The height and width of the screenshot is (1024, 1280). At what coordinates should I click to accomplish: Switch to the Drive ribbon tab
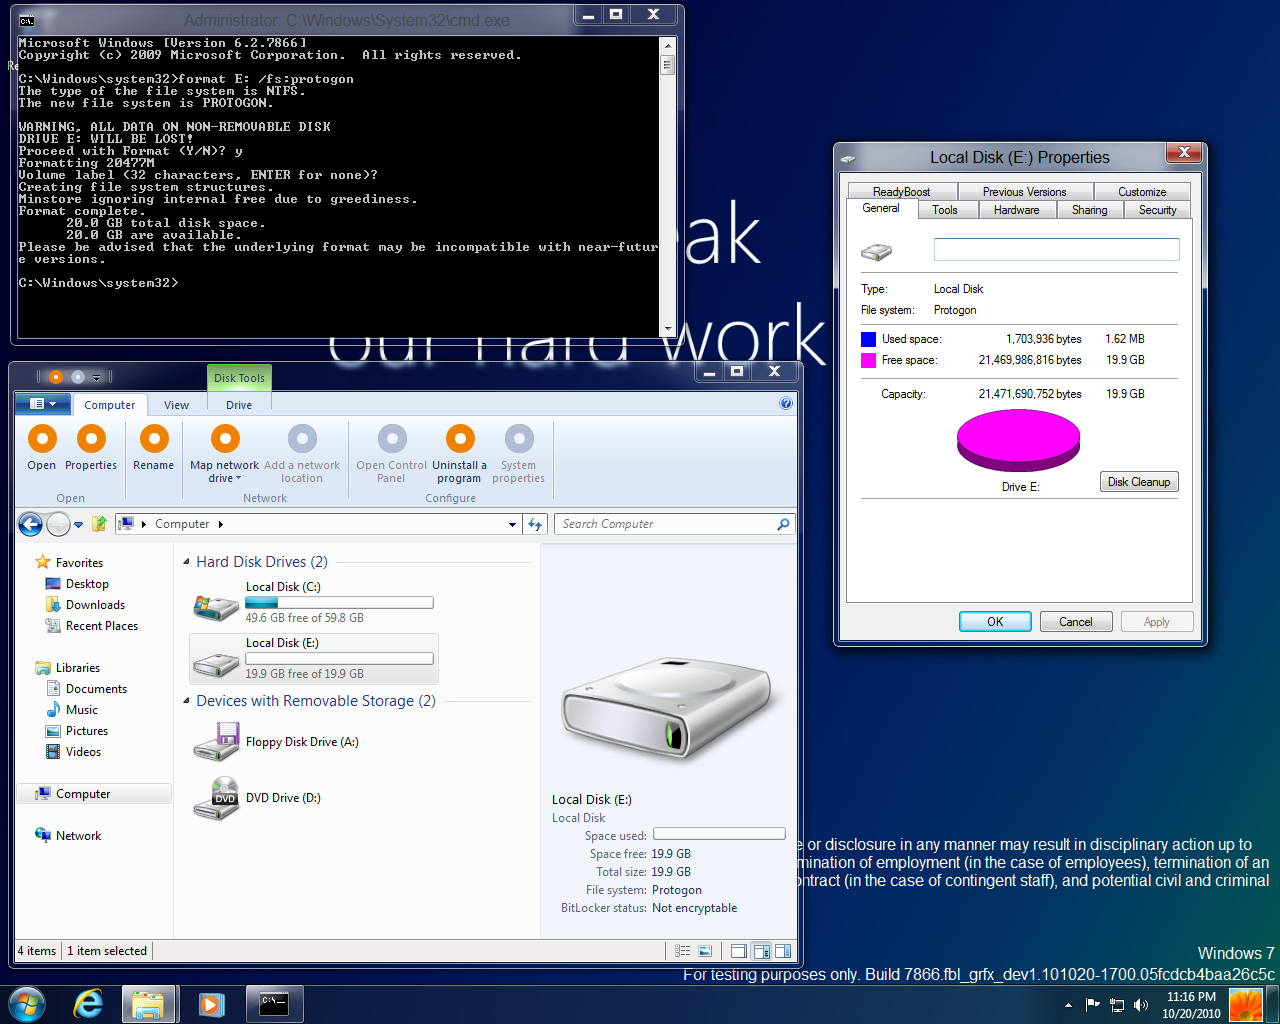click(239, 405)
